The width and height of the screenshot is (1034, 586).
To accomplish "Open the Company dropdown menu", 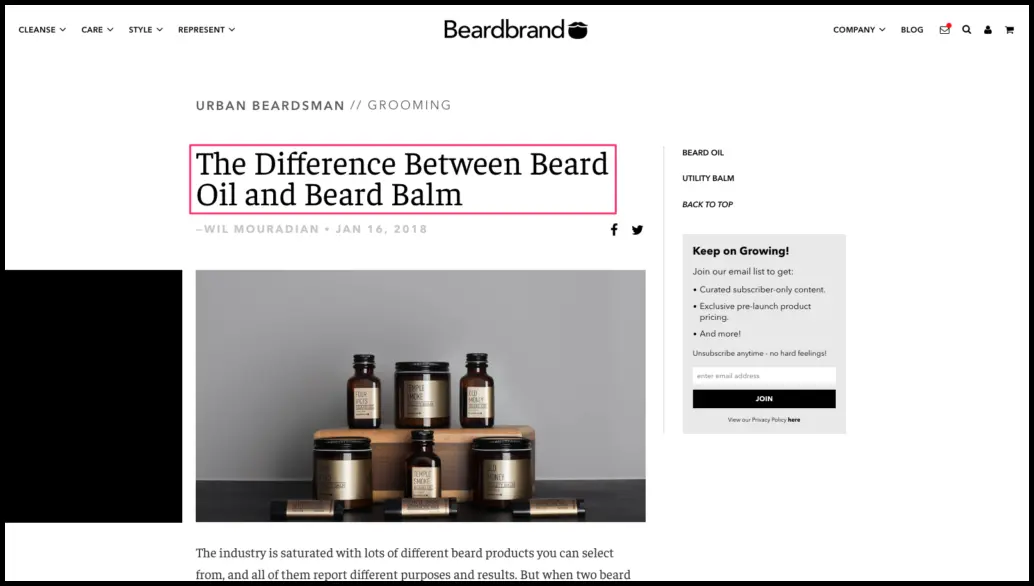I will point(859,30).
